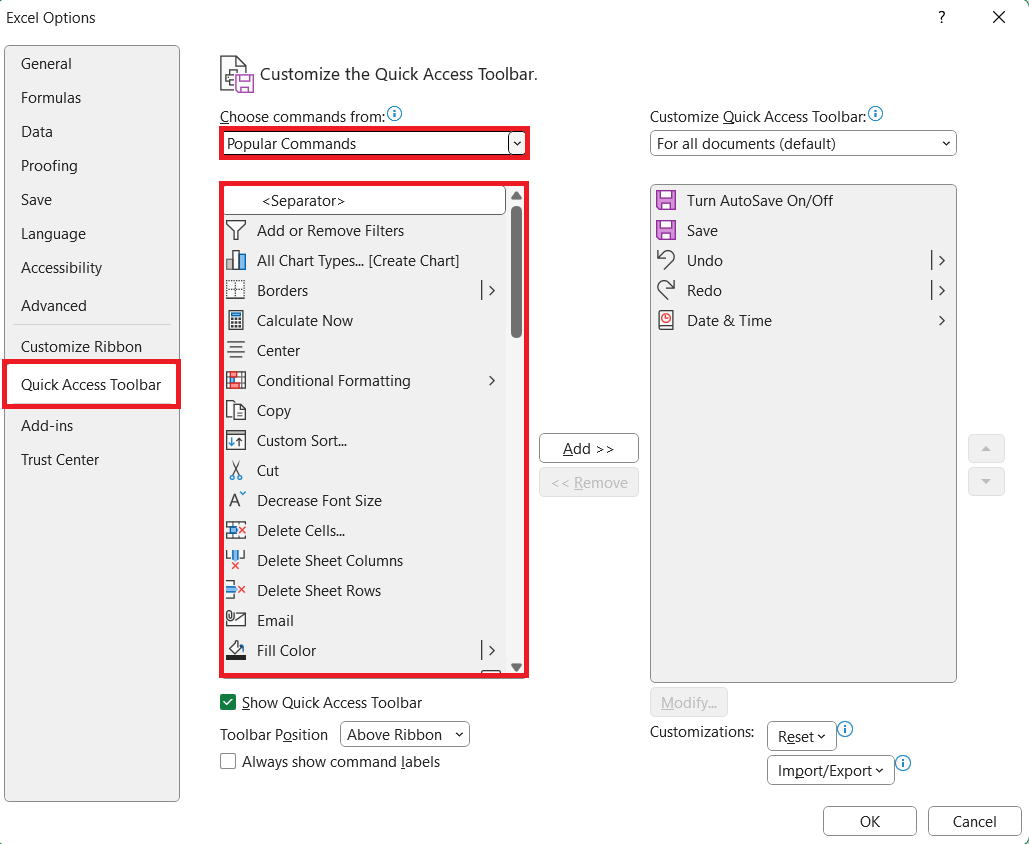The image size is (1029, 844).
Task: Enable Always show command labels checkbox
Action: tap(228, 761)
